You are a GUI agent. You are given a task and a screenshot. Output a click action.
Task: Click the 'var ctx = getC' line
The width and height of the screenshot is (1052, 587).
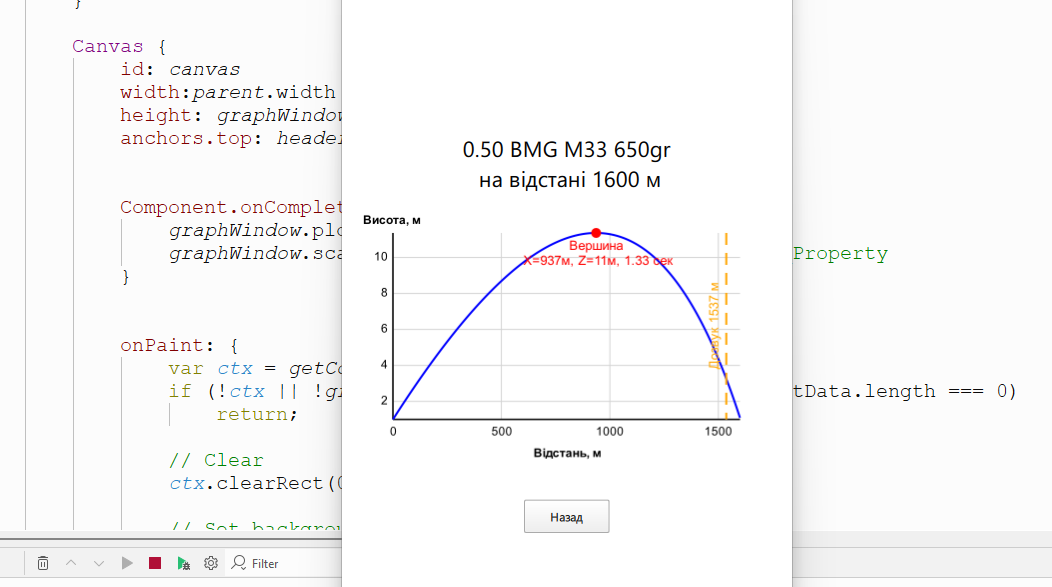tap(255, 368)
